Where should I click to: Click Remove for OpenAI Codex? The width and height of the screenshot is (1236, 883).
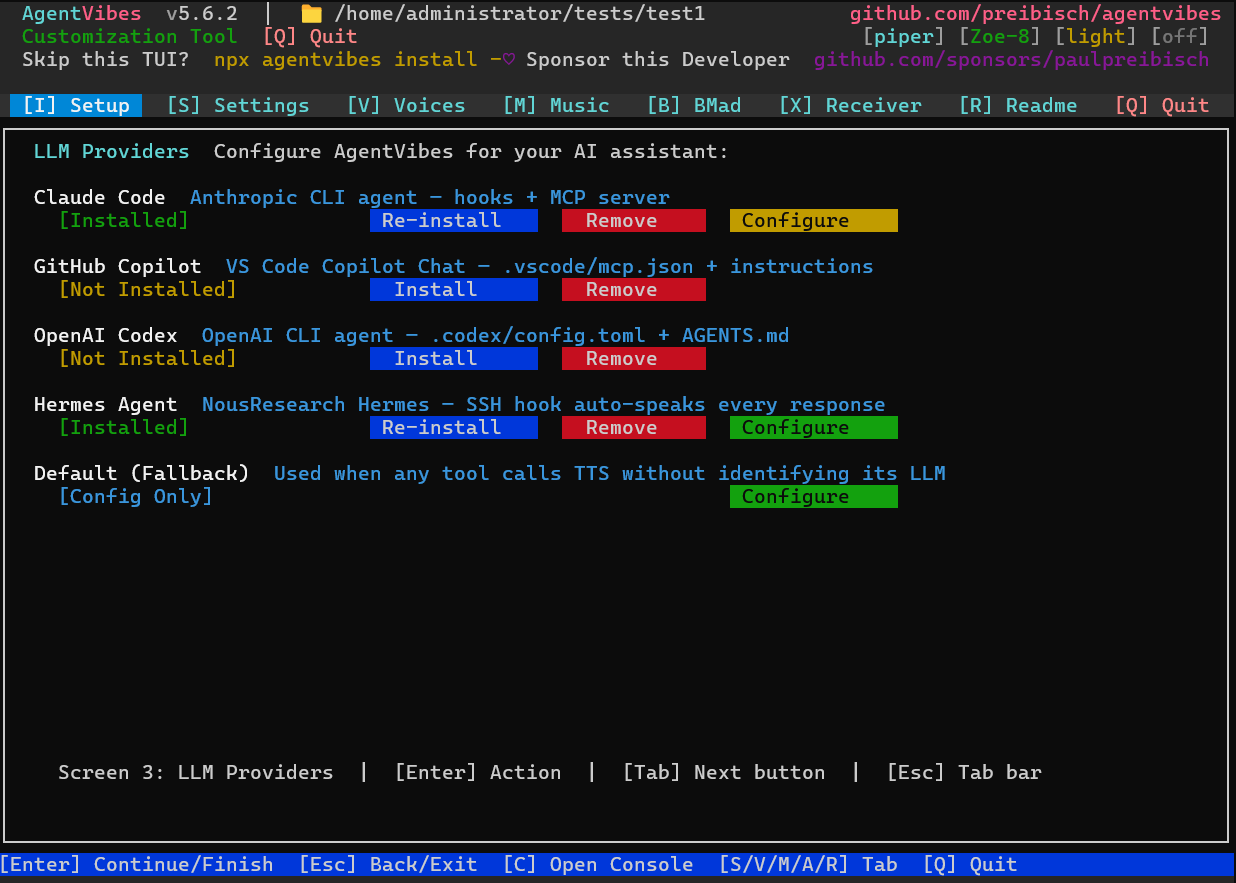[634, 358]
